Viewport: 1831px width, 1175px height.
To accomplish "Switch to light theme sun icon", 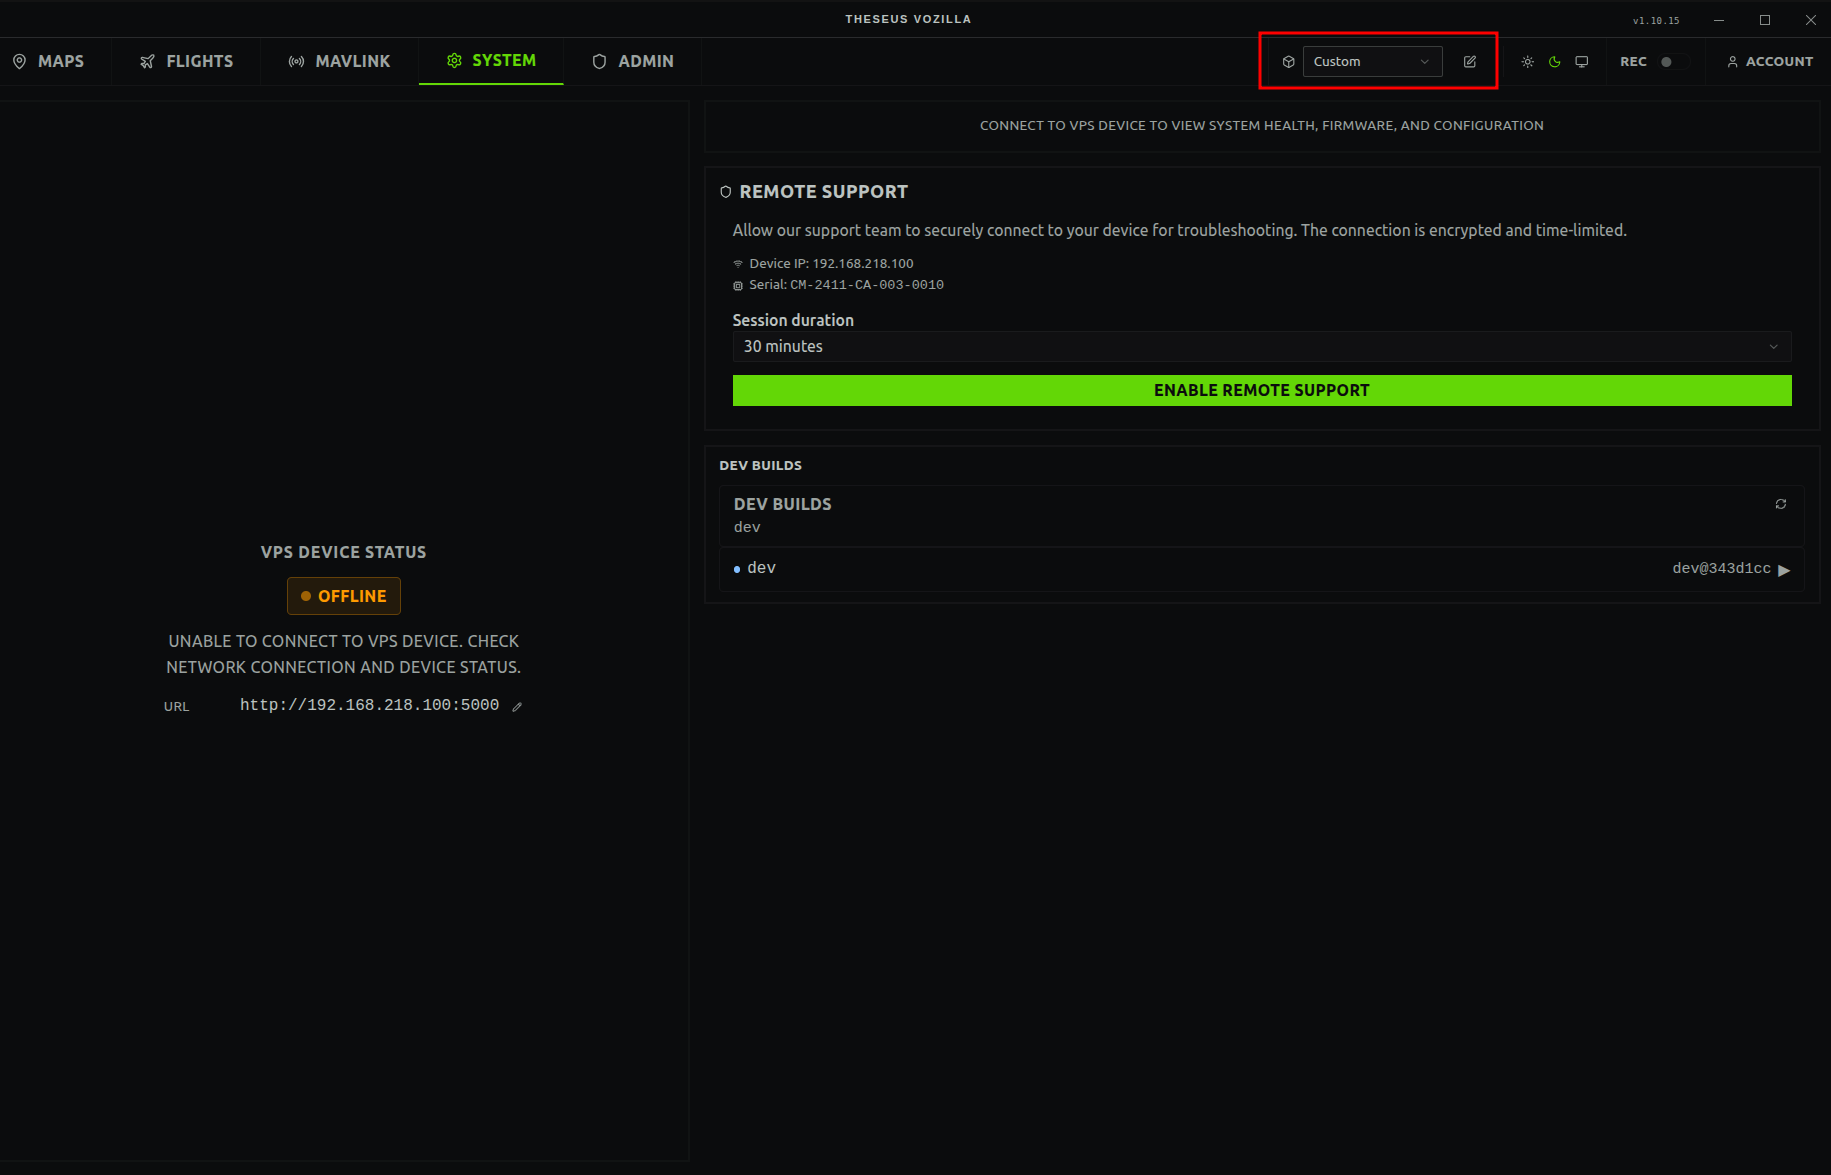I will (x=1527, y=62).
